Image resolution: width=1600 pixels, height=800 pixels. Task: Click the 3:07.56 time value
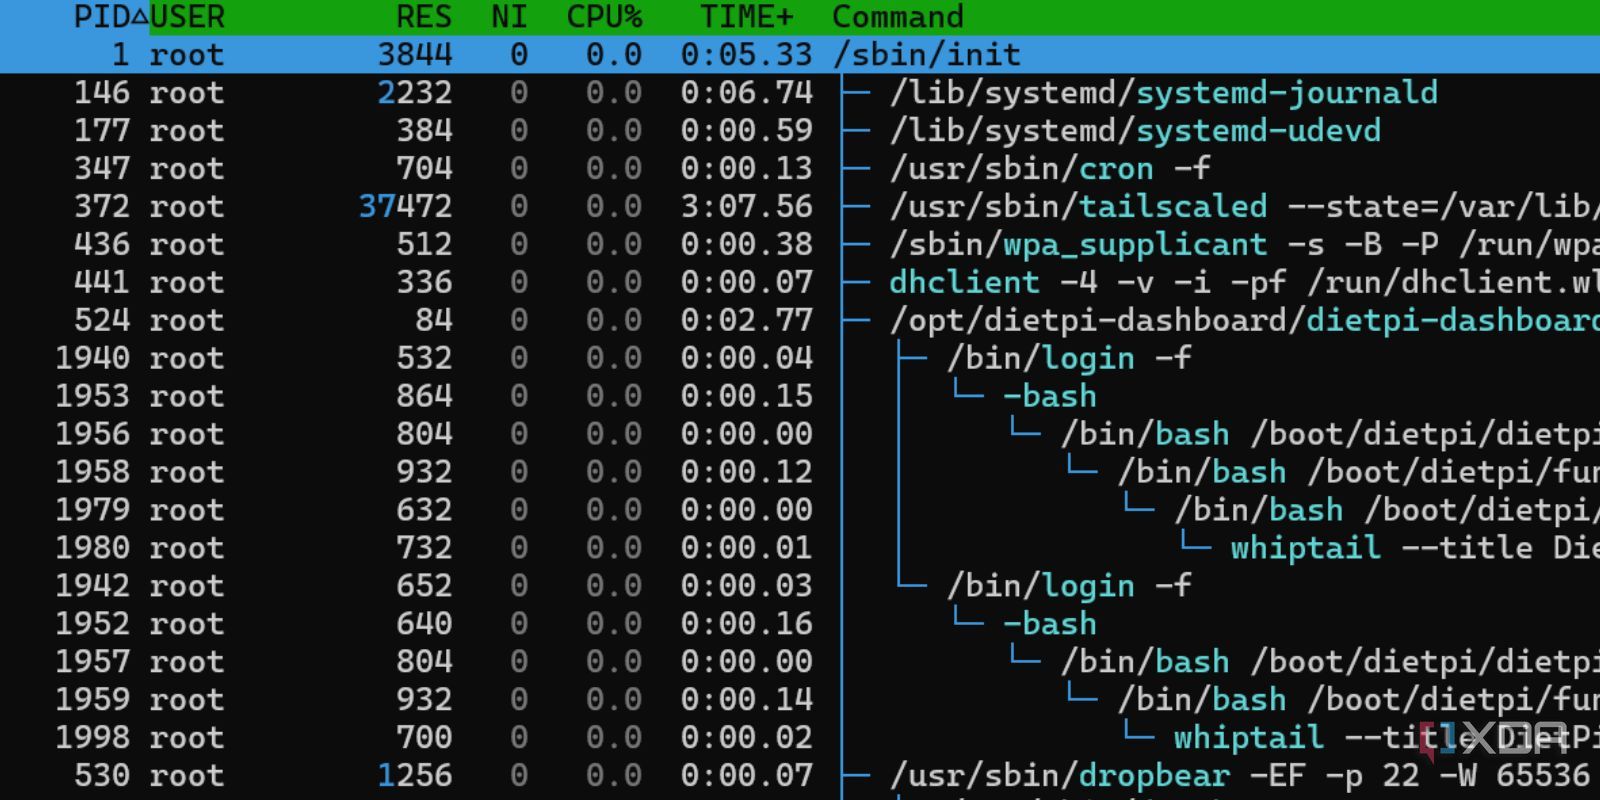(x=747, y=207)
